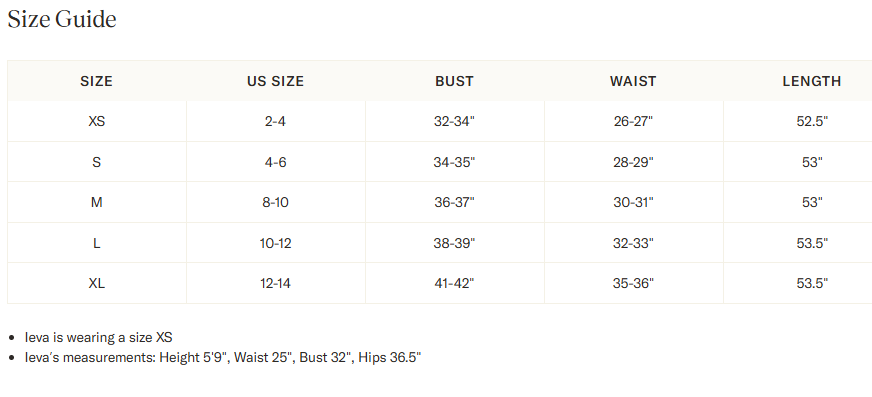Click the 'Ieva is wearing a size XS' note
Viewport: 872px width, 397px height.
[98, 338]
